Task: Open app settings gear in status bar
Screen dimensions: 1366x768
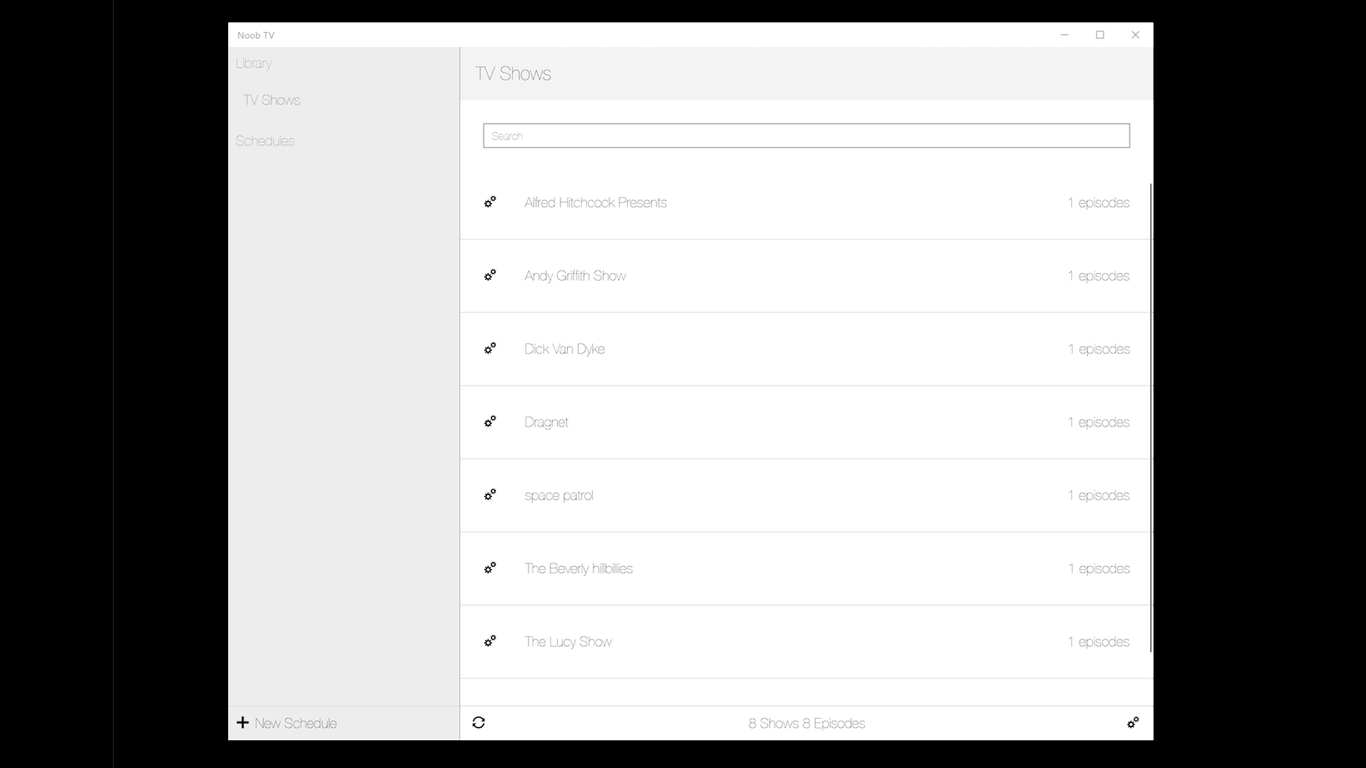Action: pos(1133,722)
